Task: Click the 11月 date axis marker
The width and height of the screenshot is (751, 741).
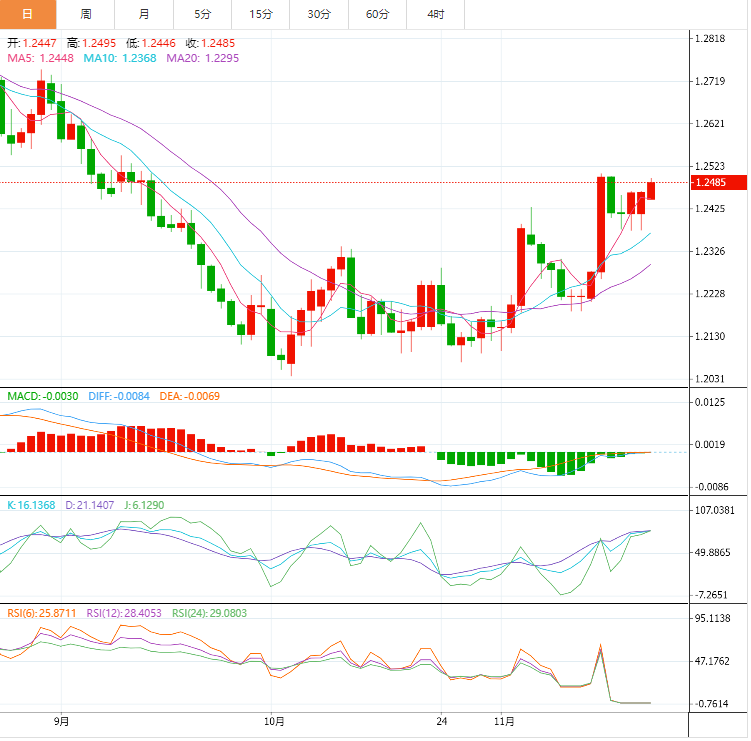Action: pyautogui.click(x=505, y=721)
